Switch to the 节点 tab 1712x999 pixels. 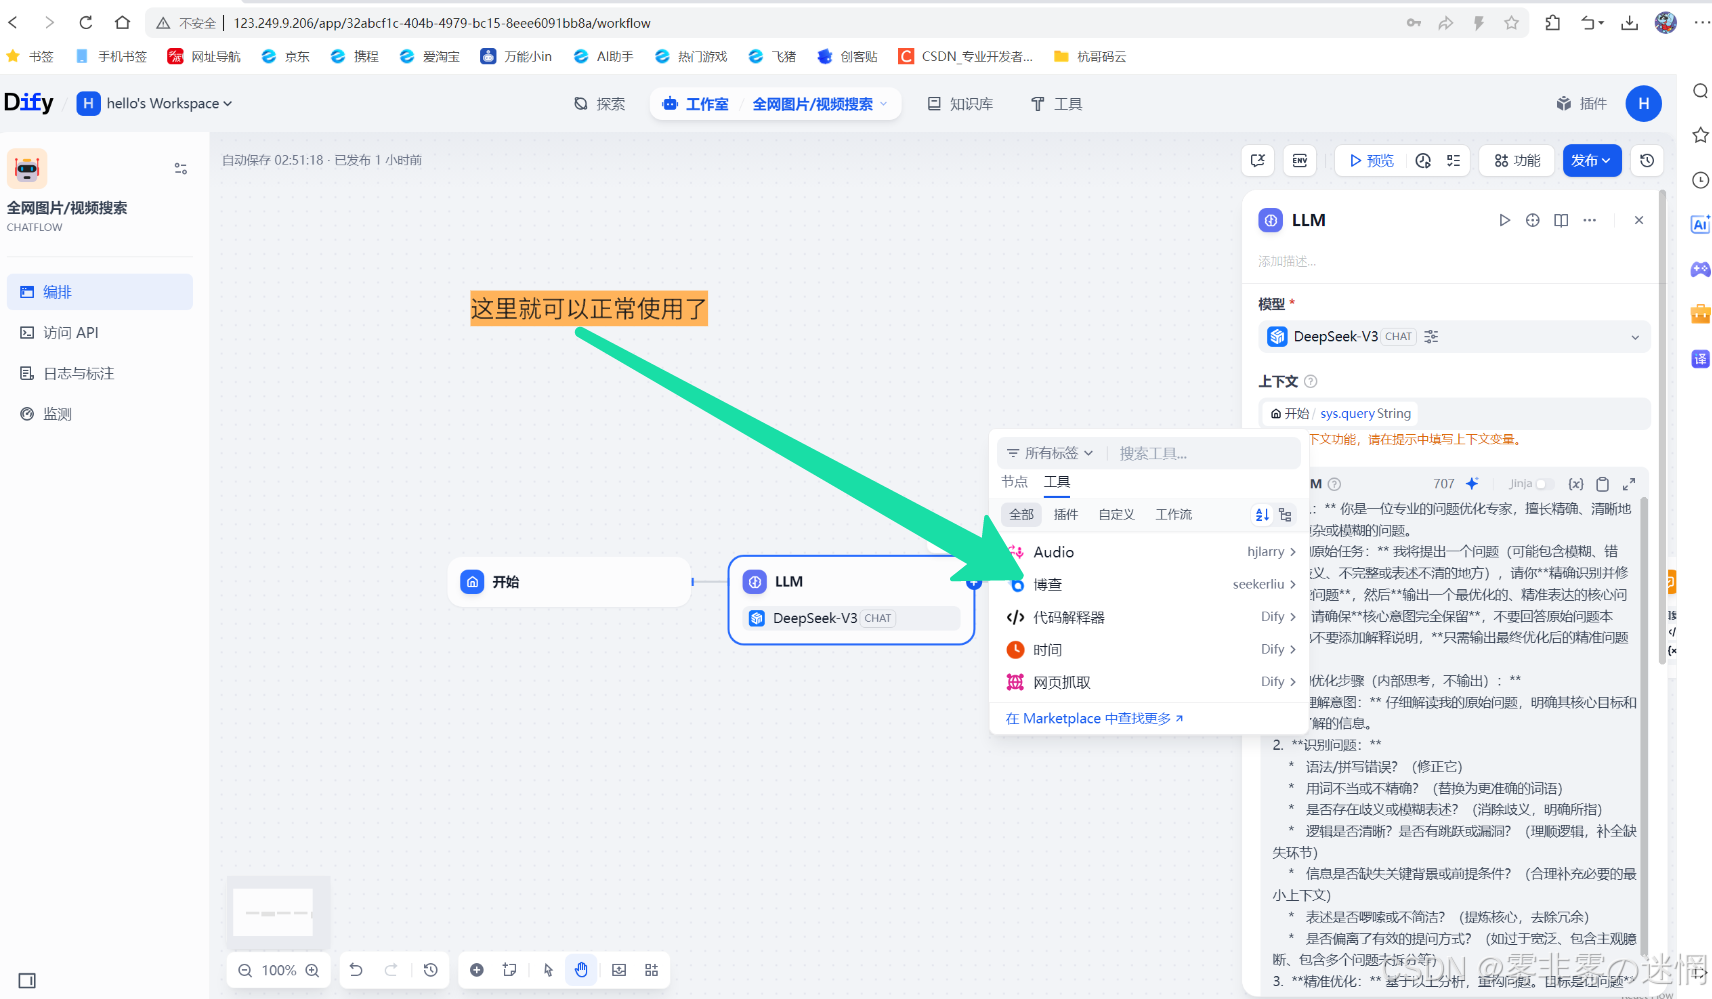click(x=1015, y=482)
